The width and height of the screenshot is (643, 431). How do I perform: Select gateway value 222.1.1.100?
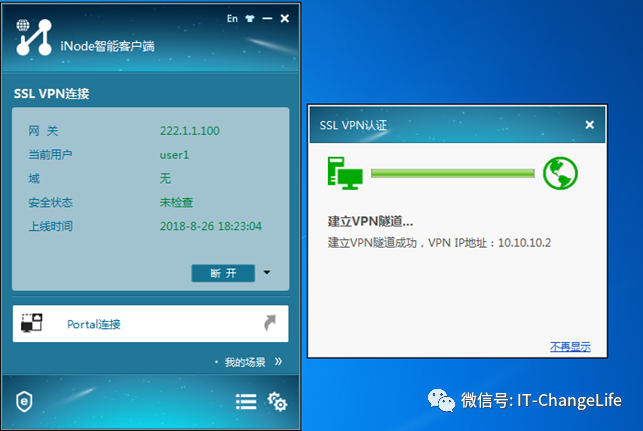189,131
